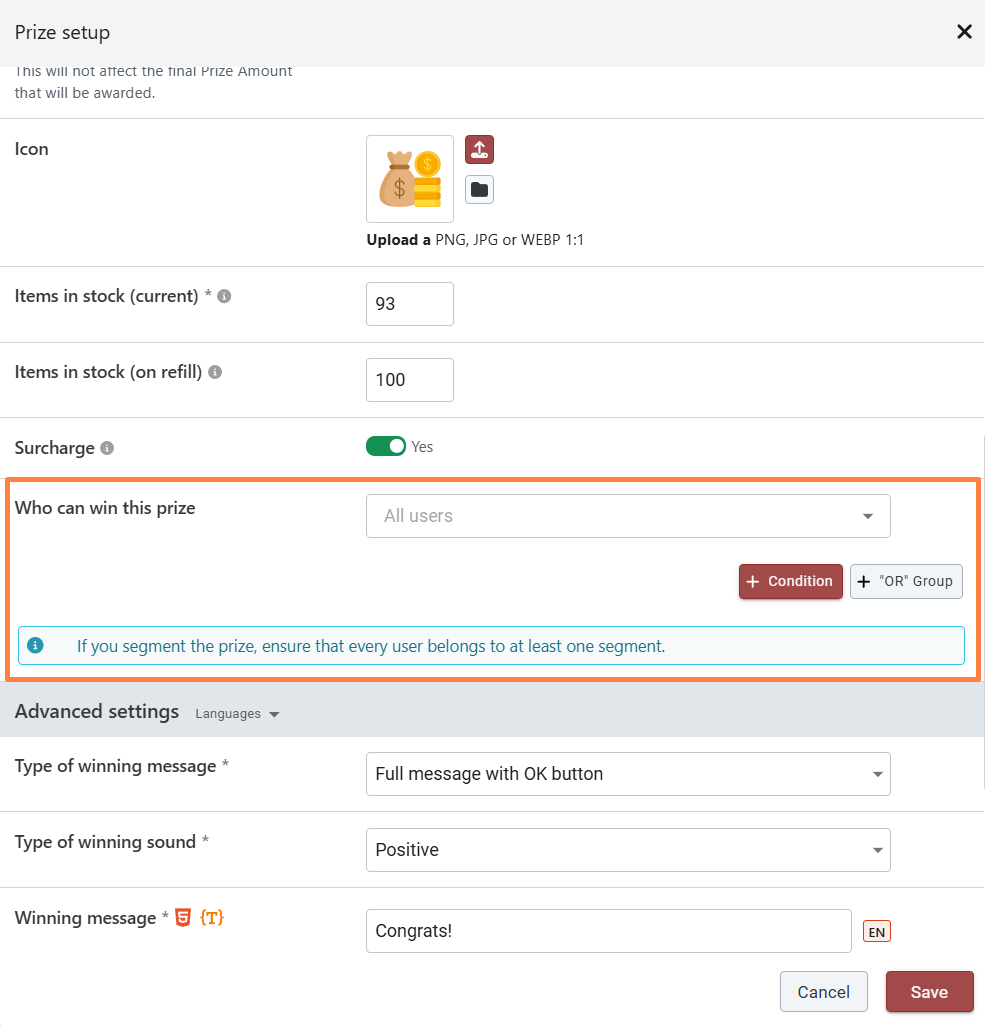
Task: Toggle the Surcharge switch off
Action: (386, 447)
